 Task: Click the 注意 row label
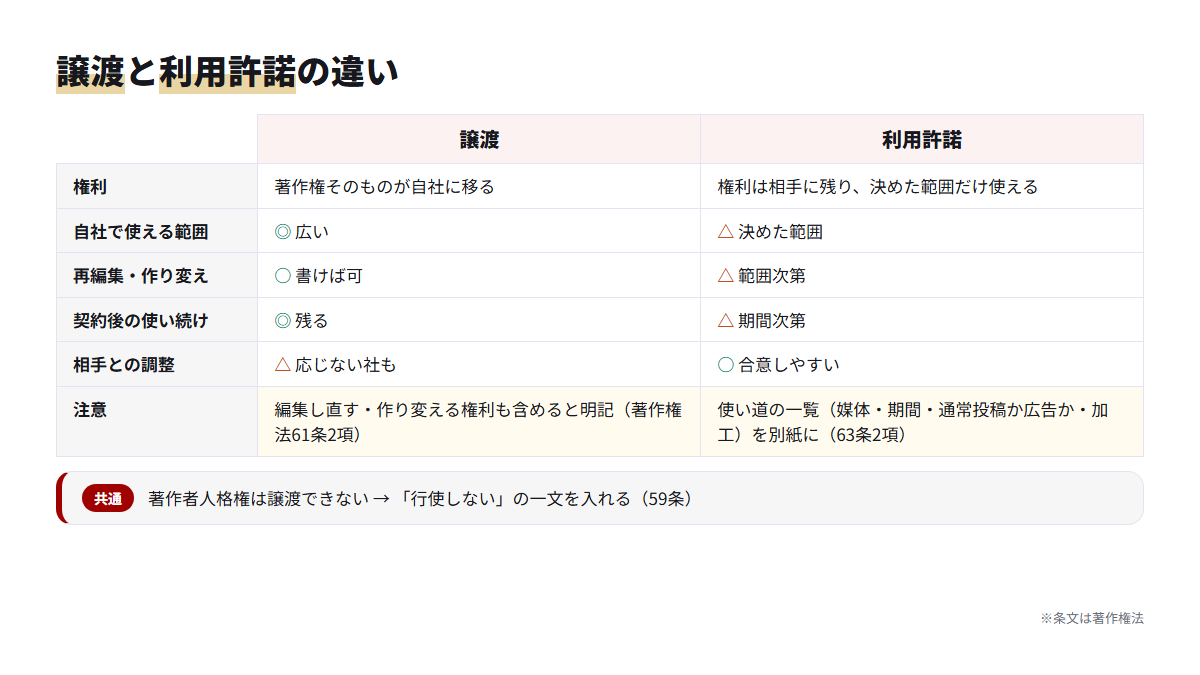(x=157, y=422)
